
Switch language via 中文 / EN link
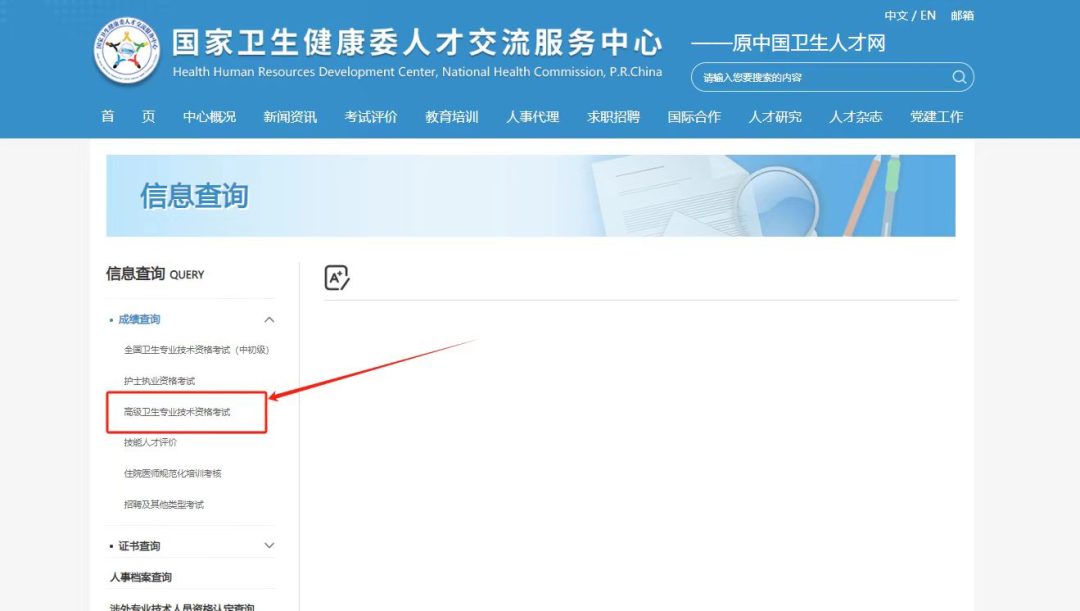coord(910,16)
